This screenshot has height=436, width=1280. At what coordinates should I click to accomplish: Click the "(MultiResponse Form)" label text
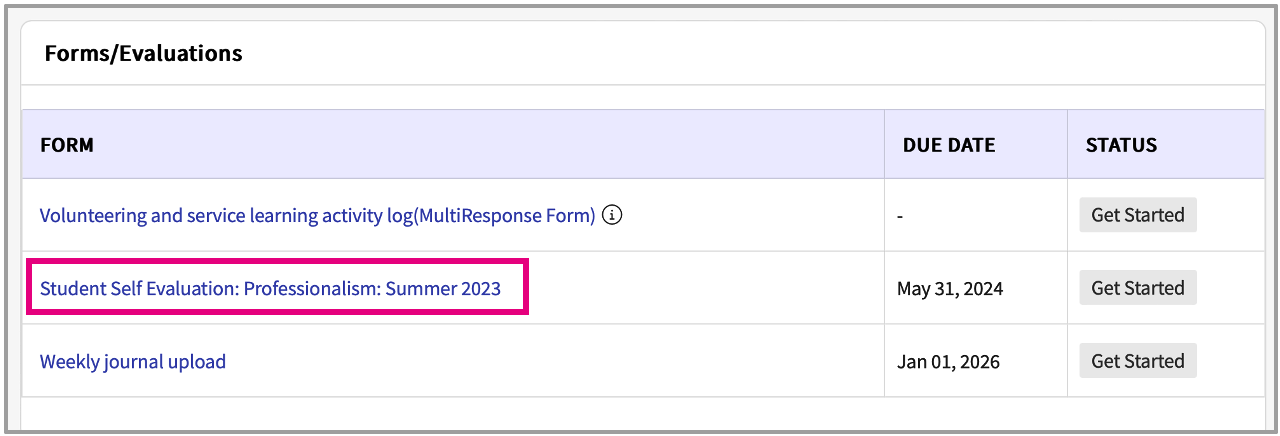pos(520,215)
